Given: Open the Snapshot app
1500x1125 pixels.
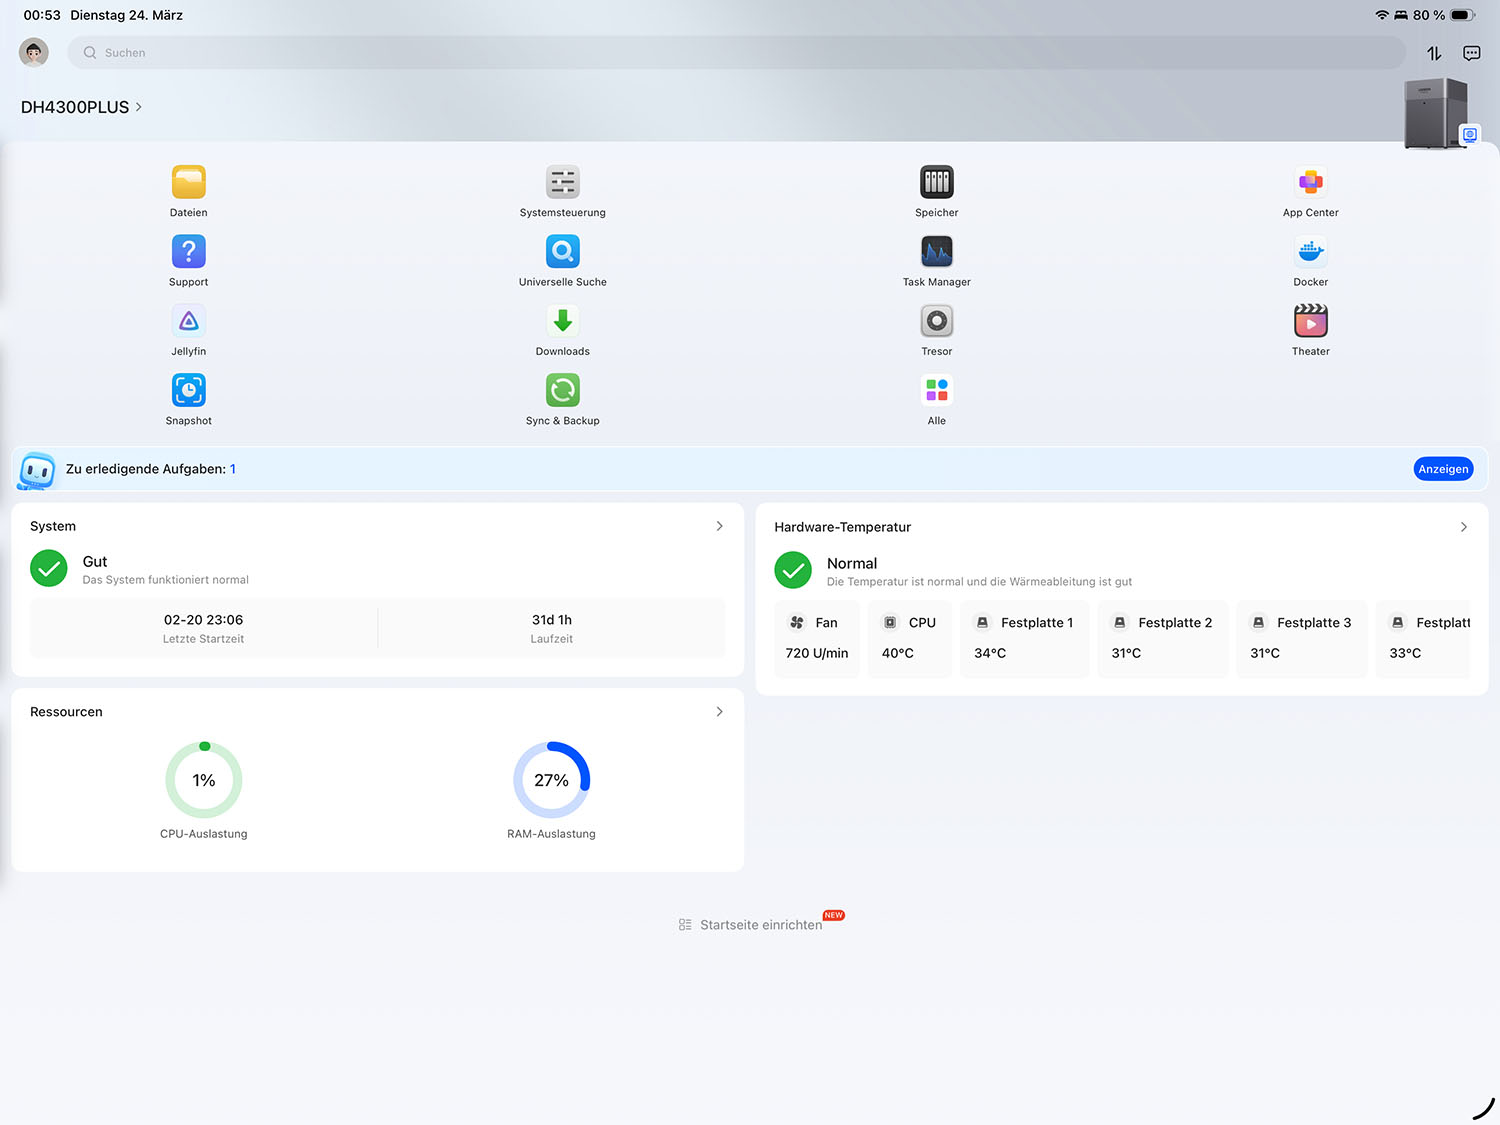Looking at the screenshot, I should tap(188, 391).
